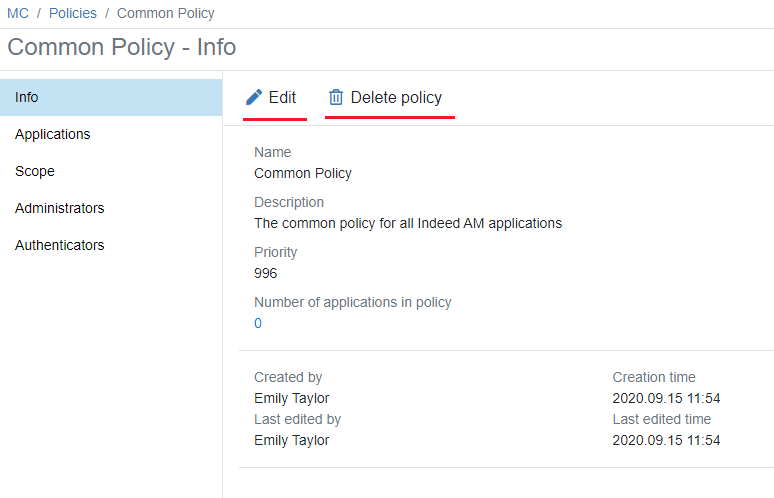Go to MC in the breadcrumb
774x498 pixels.
coord(18,14)
